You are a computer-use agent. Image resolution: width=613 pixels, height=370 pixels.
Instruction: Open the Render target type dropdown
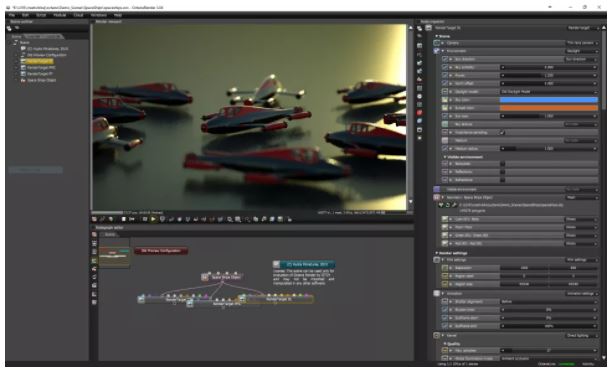583,28
